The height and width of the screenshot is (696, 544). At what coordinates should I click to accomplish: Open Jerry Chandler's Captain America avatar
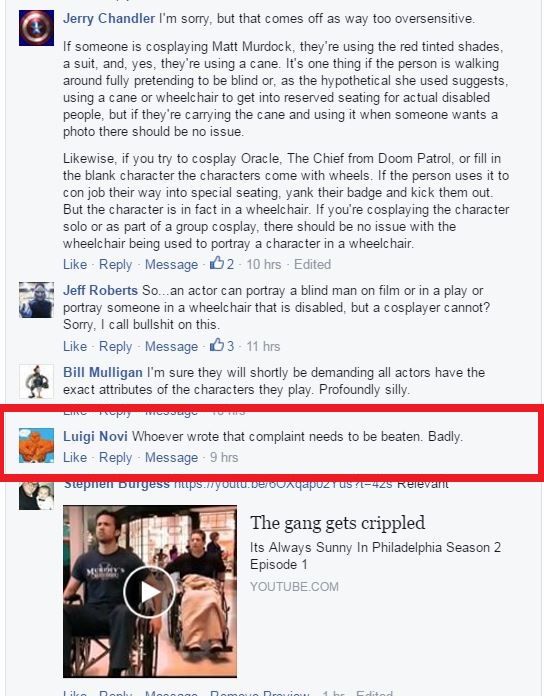click(36, 28)
